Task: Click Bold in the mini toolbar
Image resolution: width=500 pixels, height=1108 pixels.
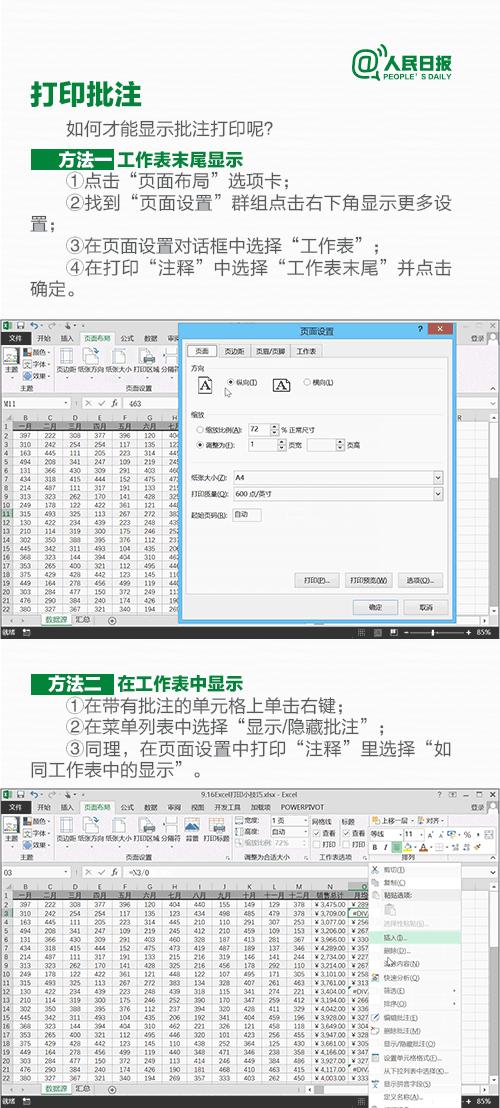Action: point(374,847)
